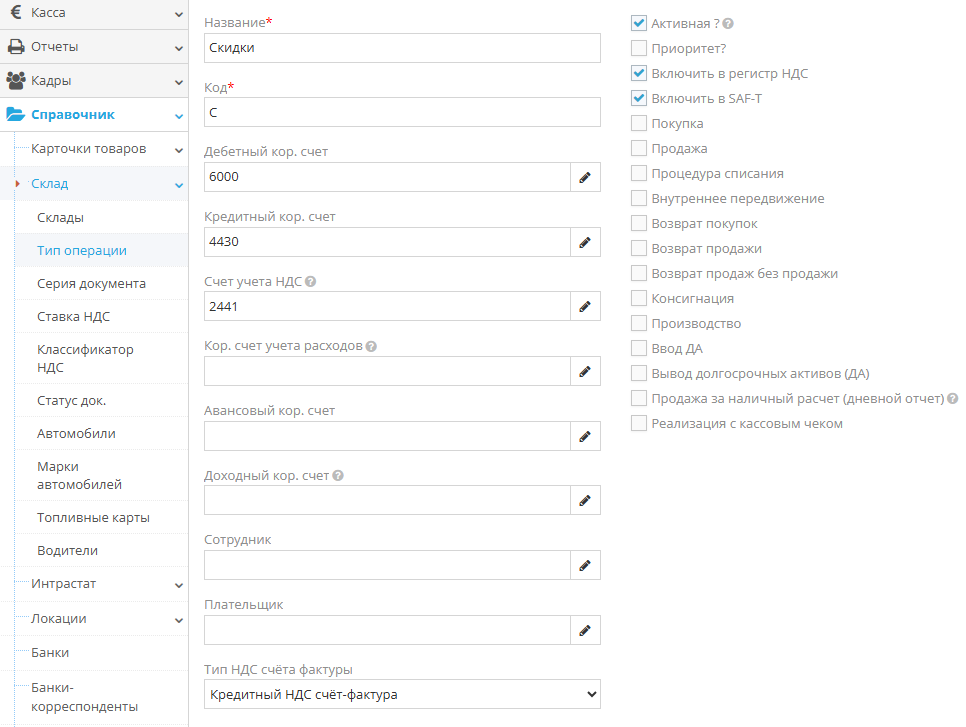The width and height of the screenshot is (966, 727).
Task: Click edit pencil for Сотрудник field
Action: [585, 565]
